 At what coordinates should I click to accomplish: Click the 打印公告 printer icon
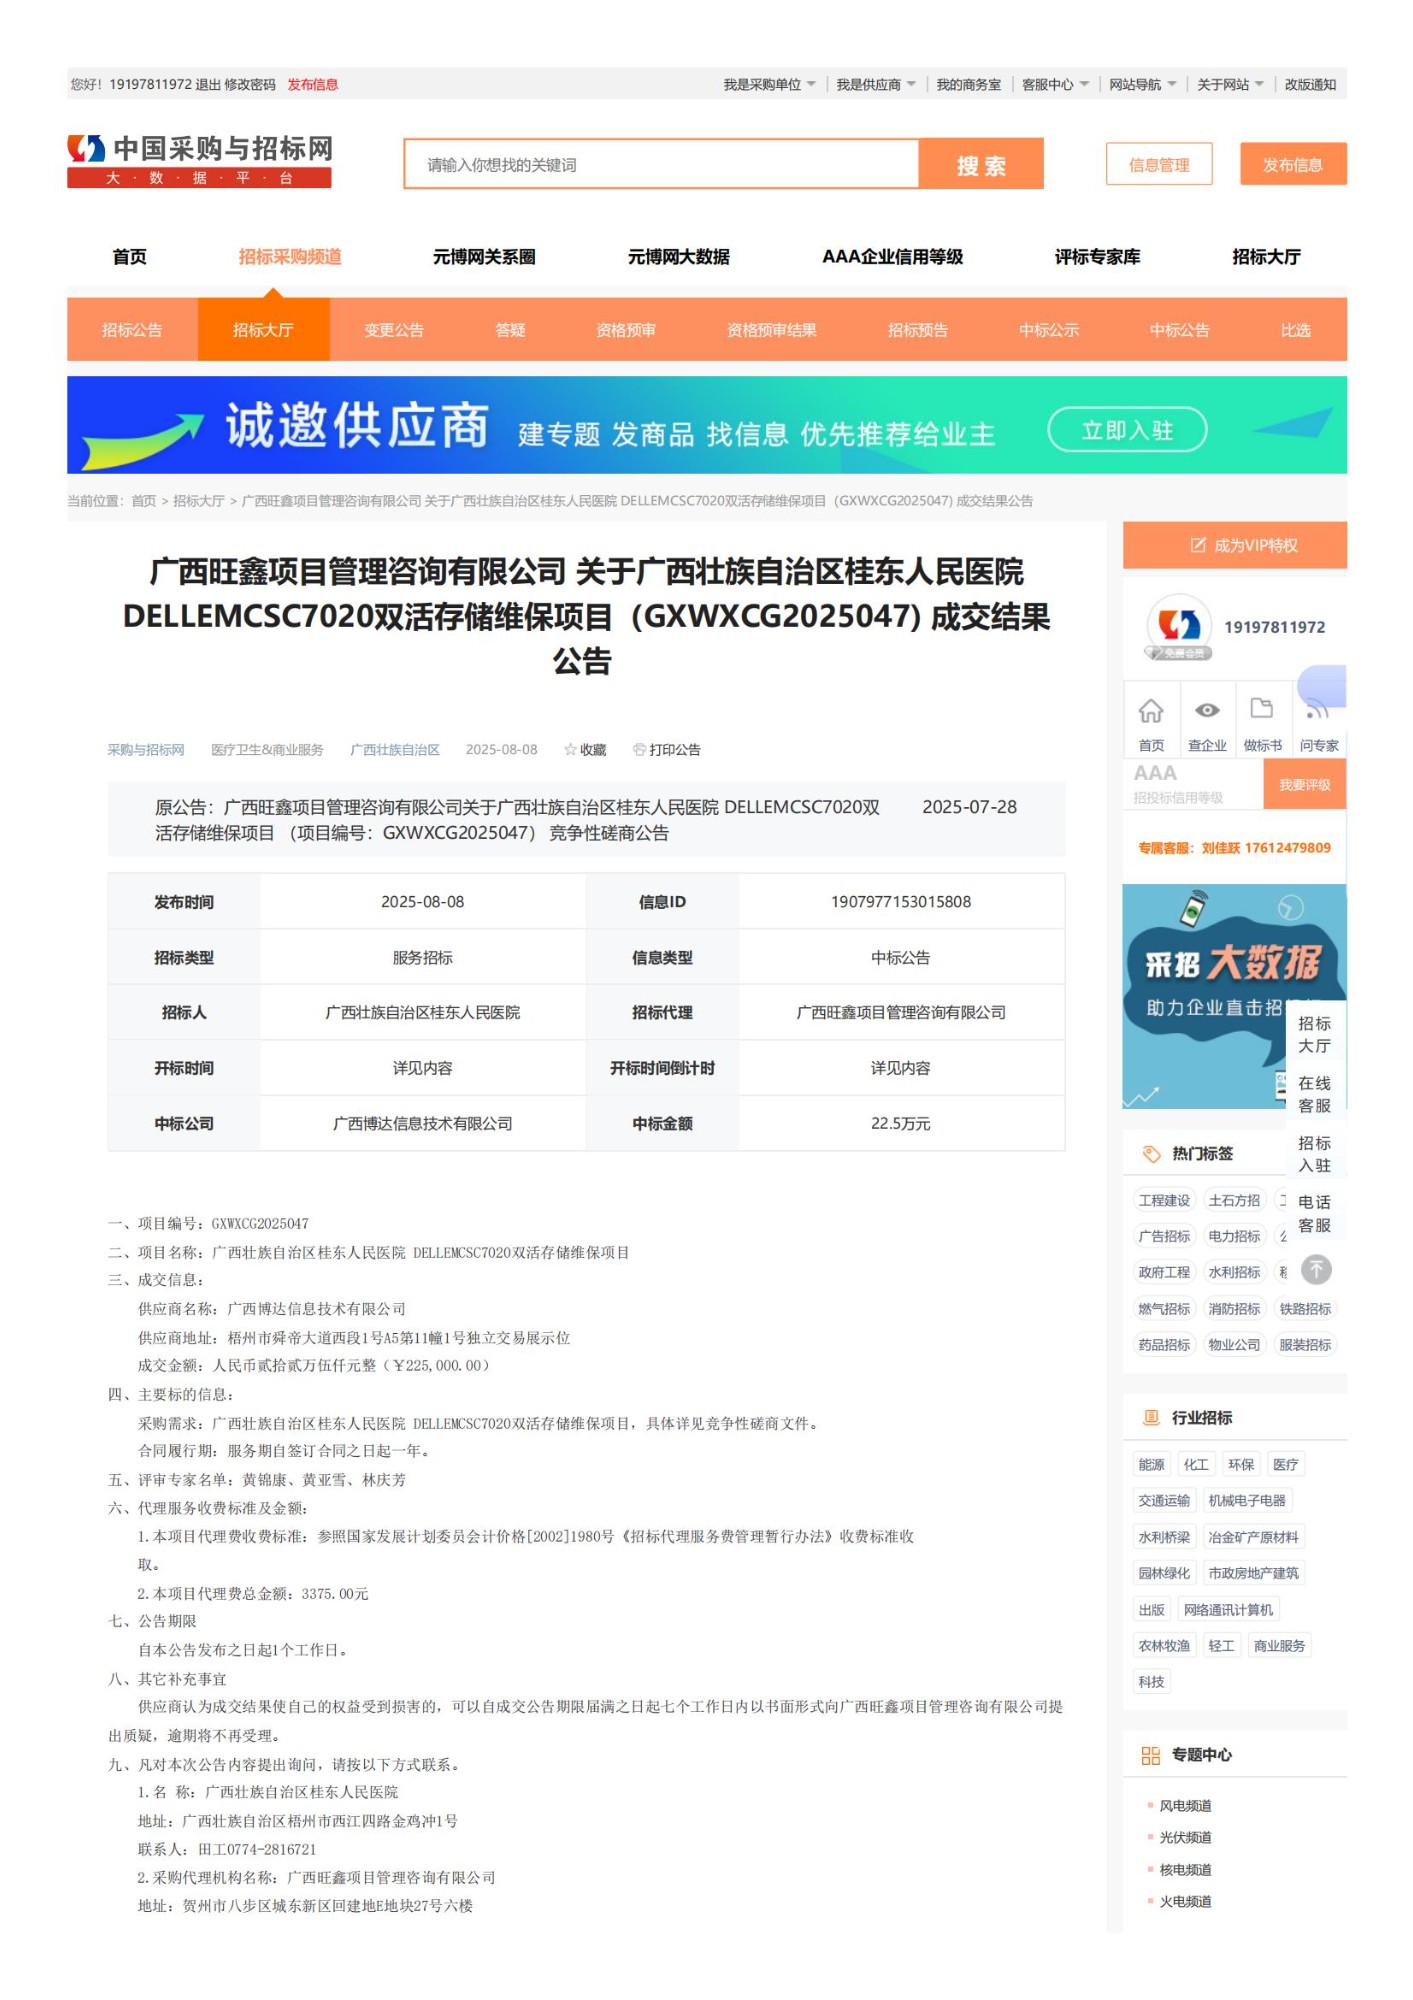click(x=639, y=749)
